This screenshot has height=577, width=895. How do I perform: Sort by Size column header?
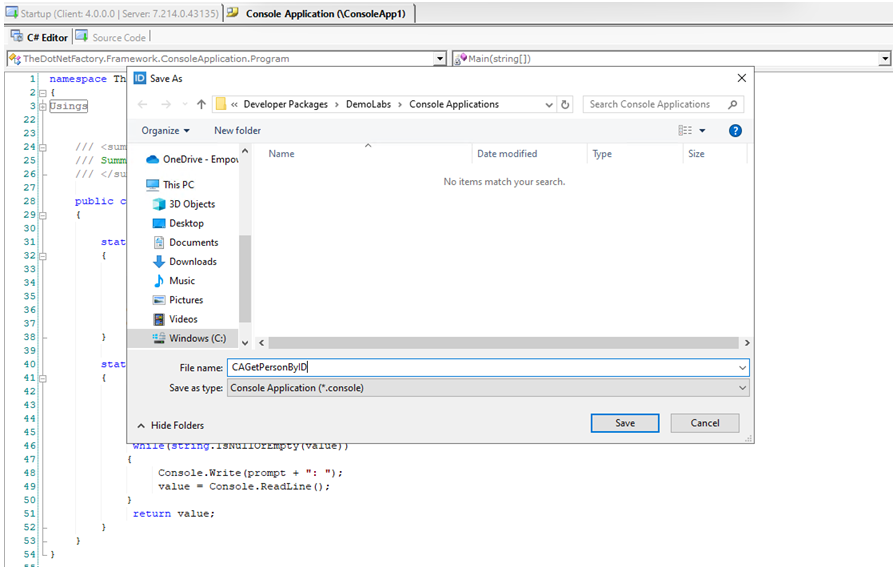(x=696, y=154)
